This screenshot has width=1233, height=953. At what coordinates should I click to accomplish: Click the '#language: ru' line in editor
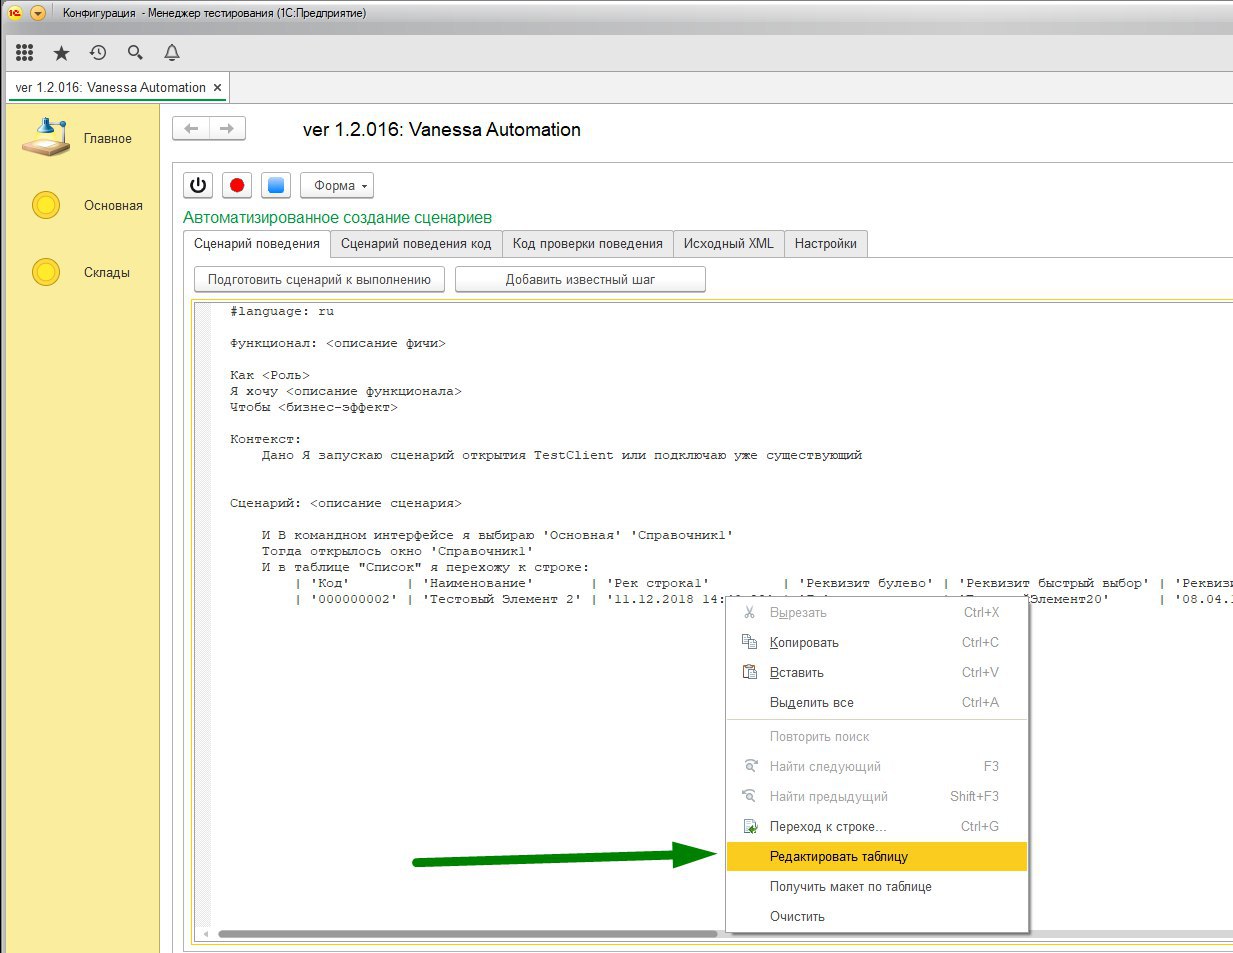point(282,312)
